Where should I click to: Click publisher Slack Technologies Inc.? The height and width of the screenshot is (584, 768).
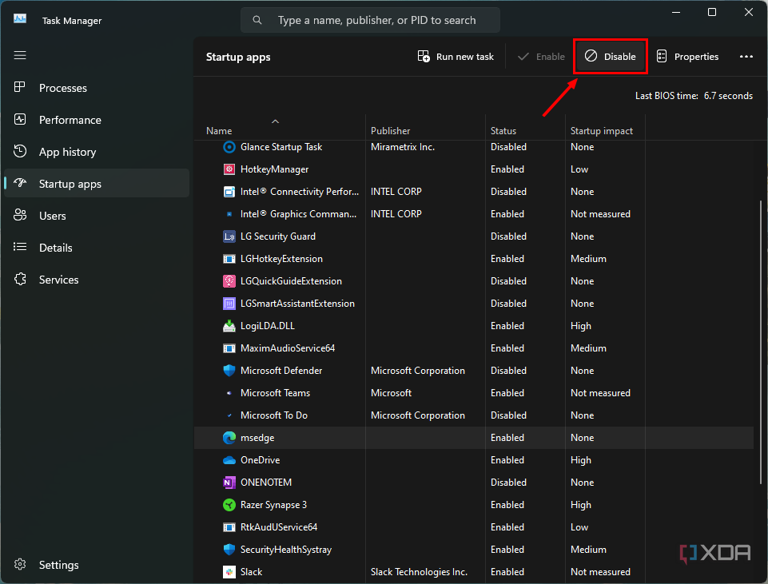(x=419, y=572)
